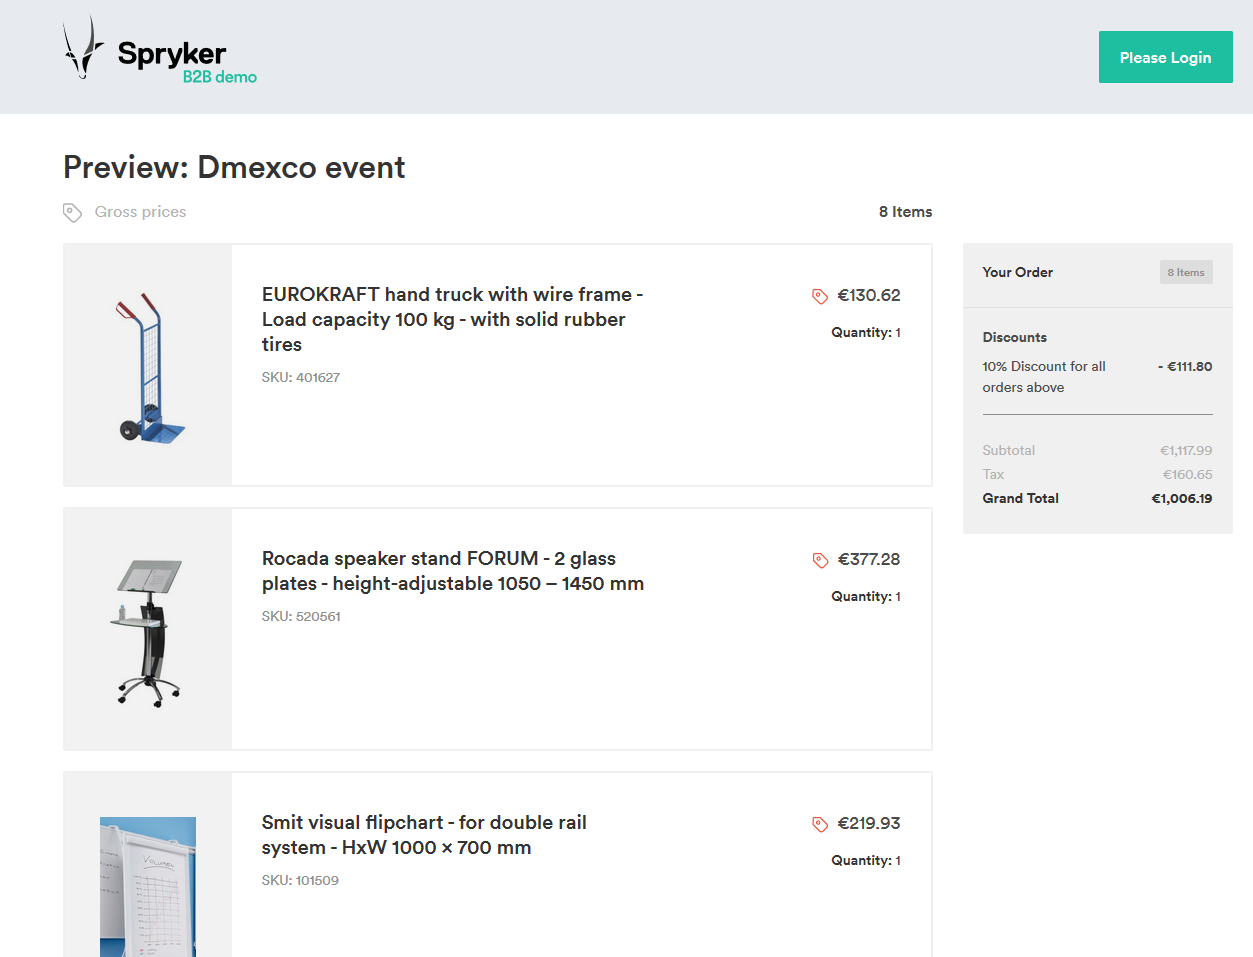Select the Tax €160.65 amount

click(1187, 474)
